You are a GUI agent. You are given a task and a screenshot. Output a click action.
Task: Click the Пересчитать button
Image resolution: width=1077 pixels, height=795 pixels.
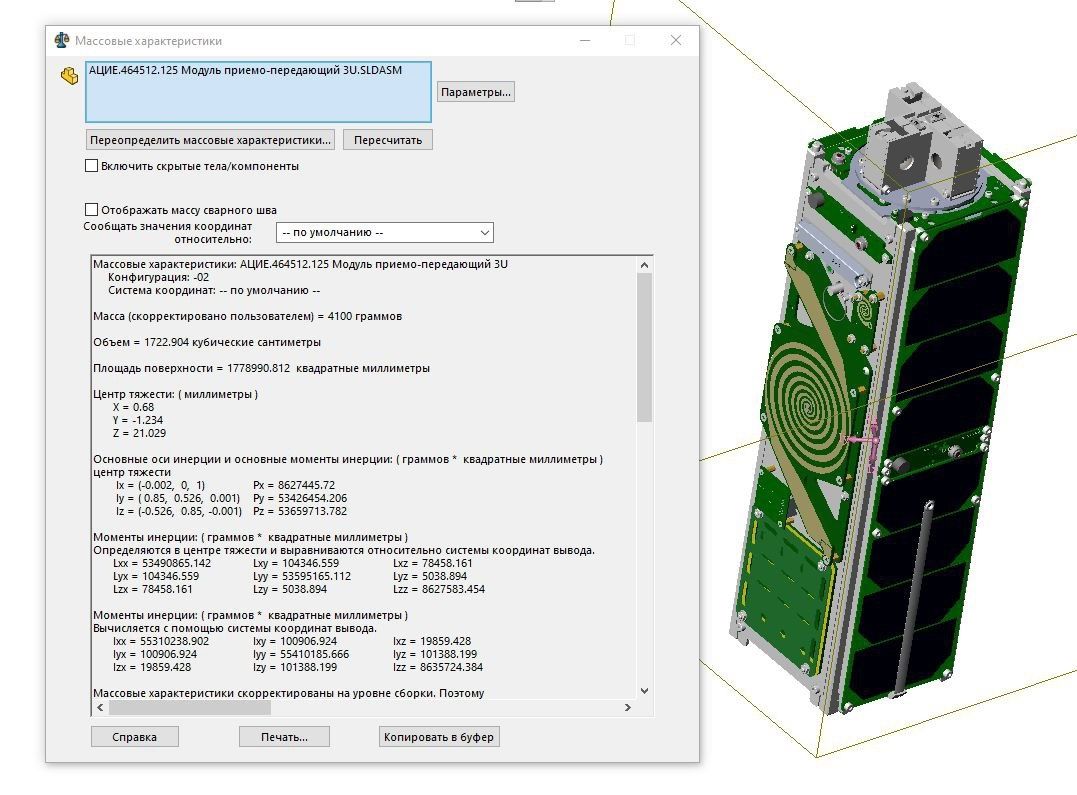coord(388,140)
